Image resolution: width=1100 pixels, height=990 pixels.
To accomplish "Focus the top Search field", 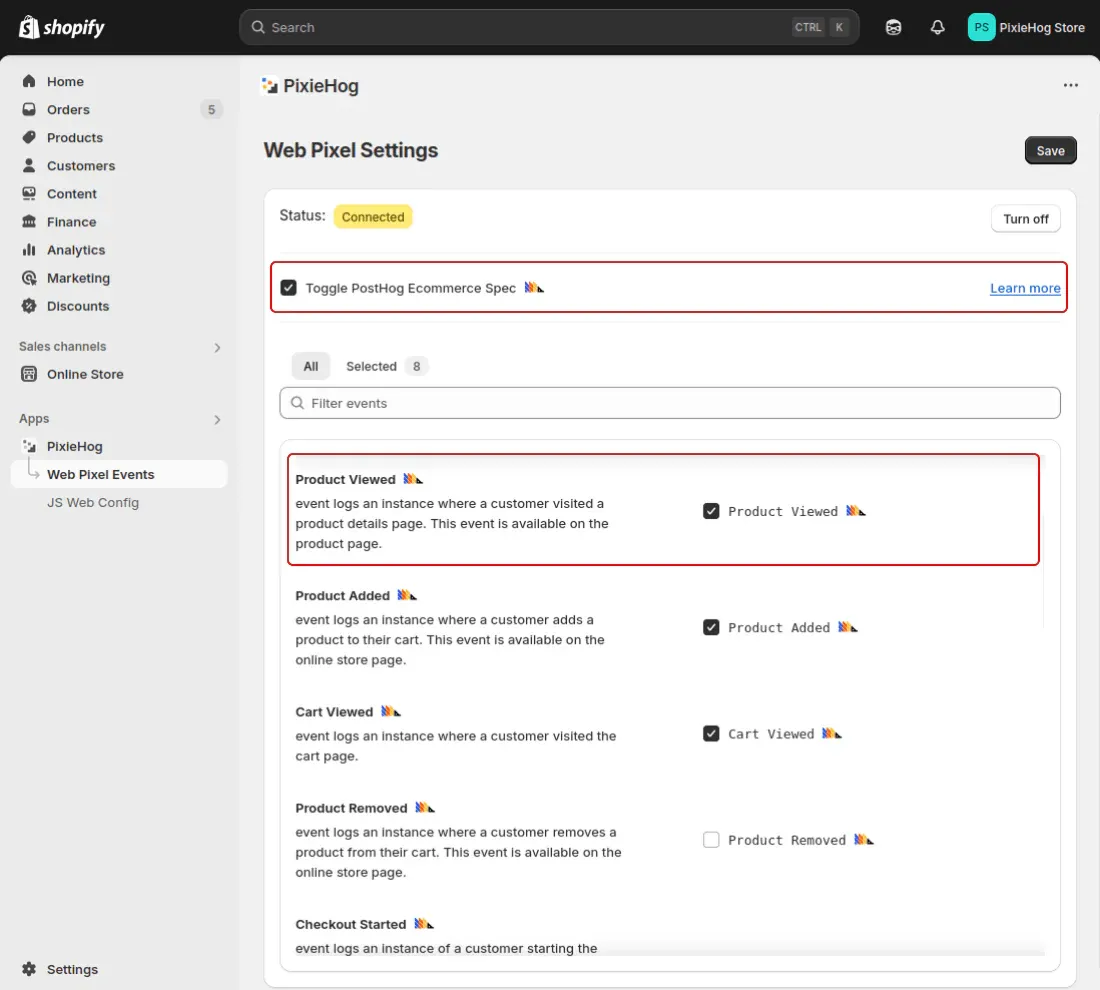I will pyautogui.click(x=549, y=27).
